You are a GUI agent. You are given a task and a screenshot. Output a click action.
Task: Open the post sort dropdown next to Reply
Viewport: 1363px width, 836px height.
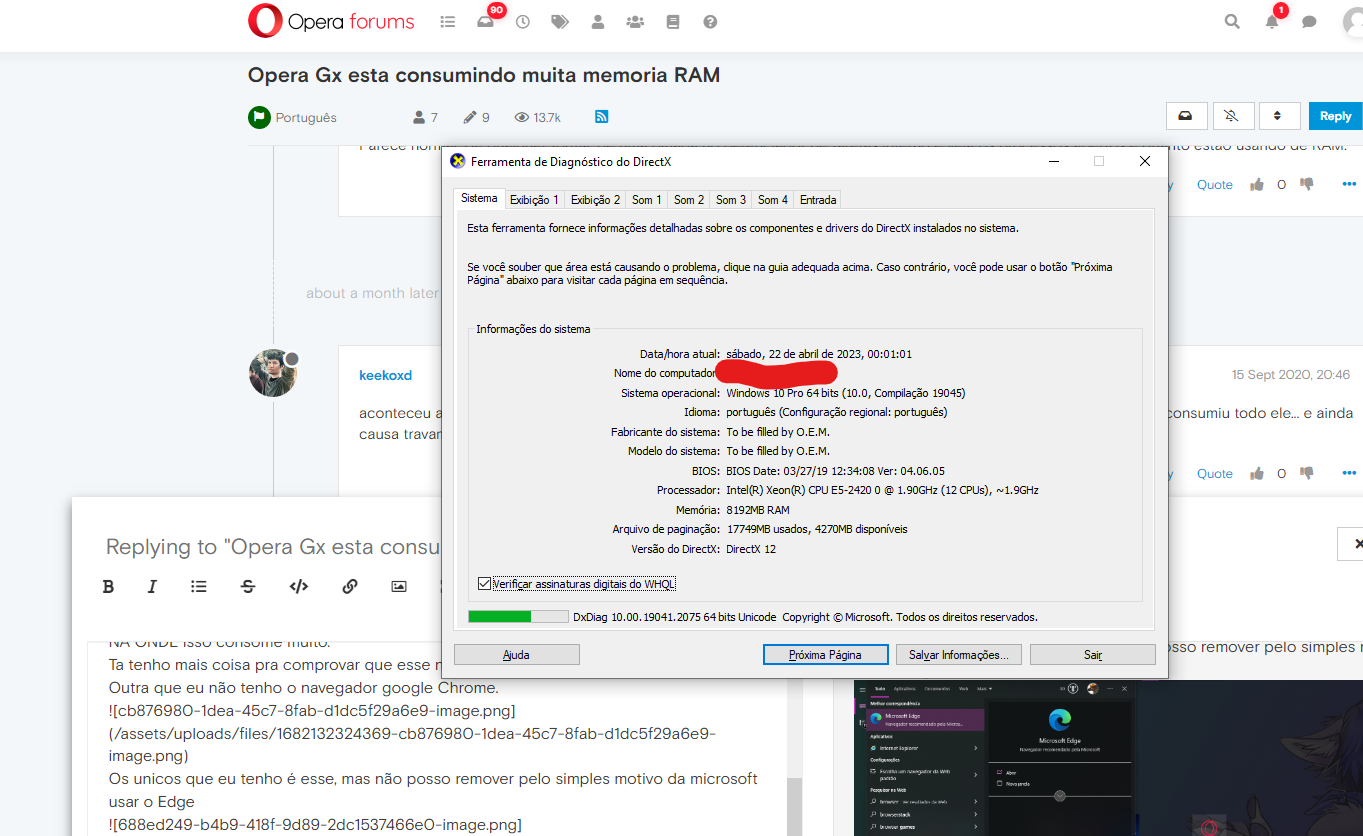pyautogui.click(x=1278, y=116)
